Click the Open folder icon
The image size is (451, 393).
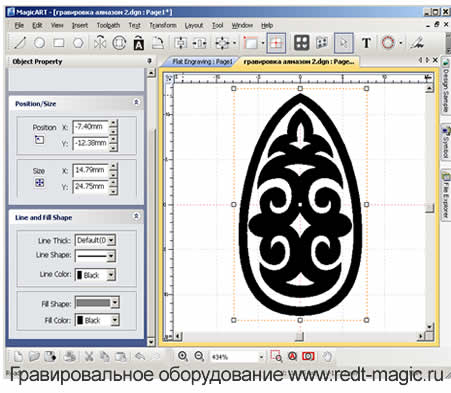[x=34, y=356]
